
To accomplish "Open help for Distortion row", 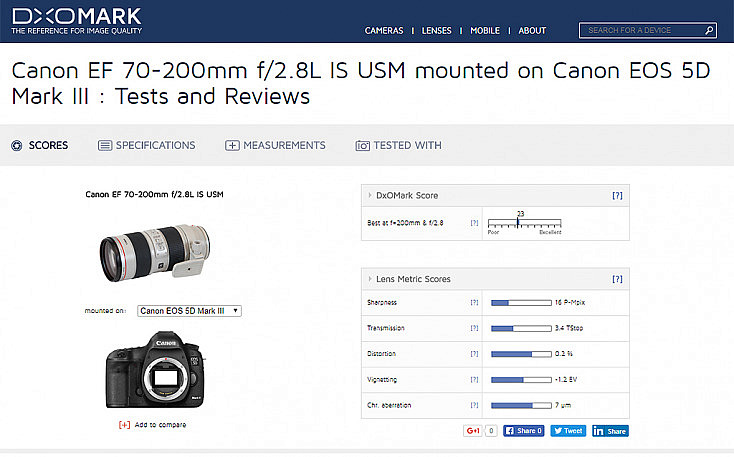I will coord(474,354).
